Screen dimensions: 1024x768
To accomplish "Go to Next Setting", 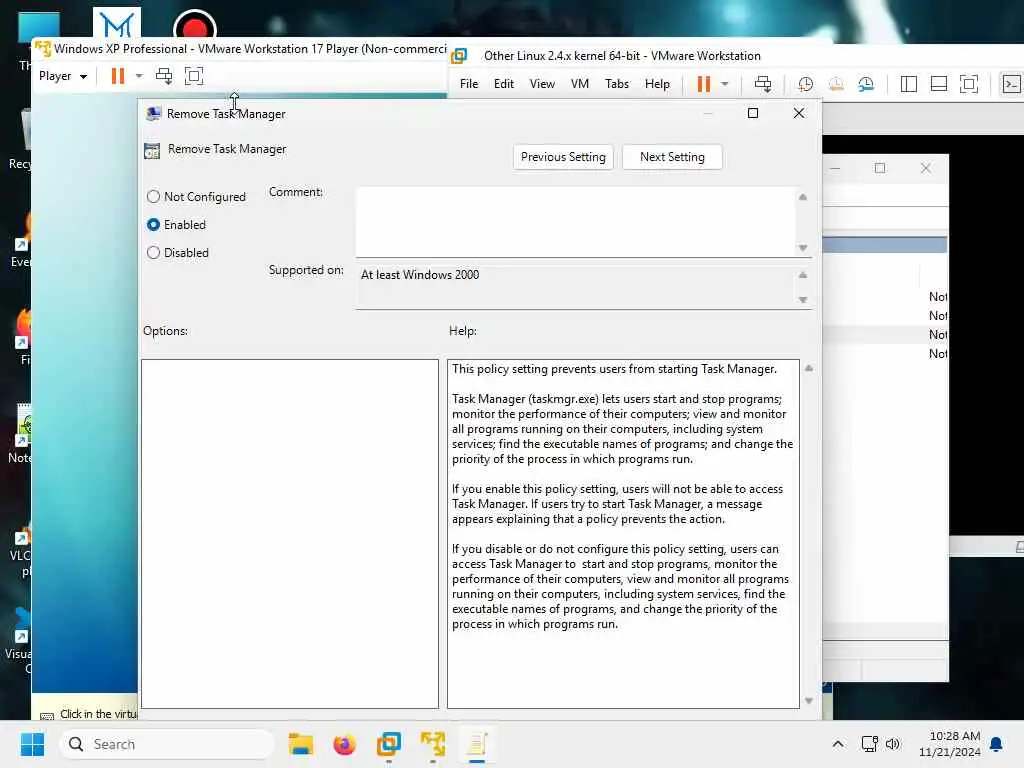I will (672, 157).
